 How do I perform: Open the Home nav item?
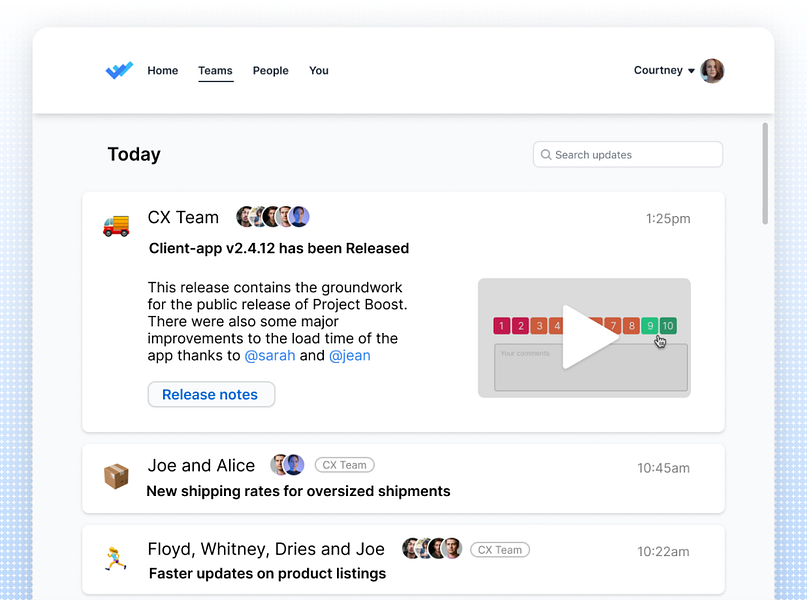(163, 70)
